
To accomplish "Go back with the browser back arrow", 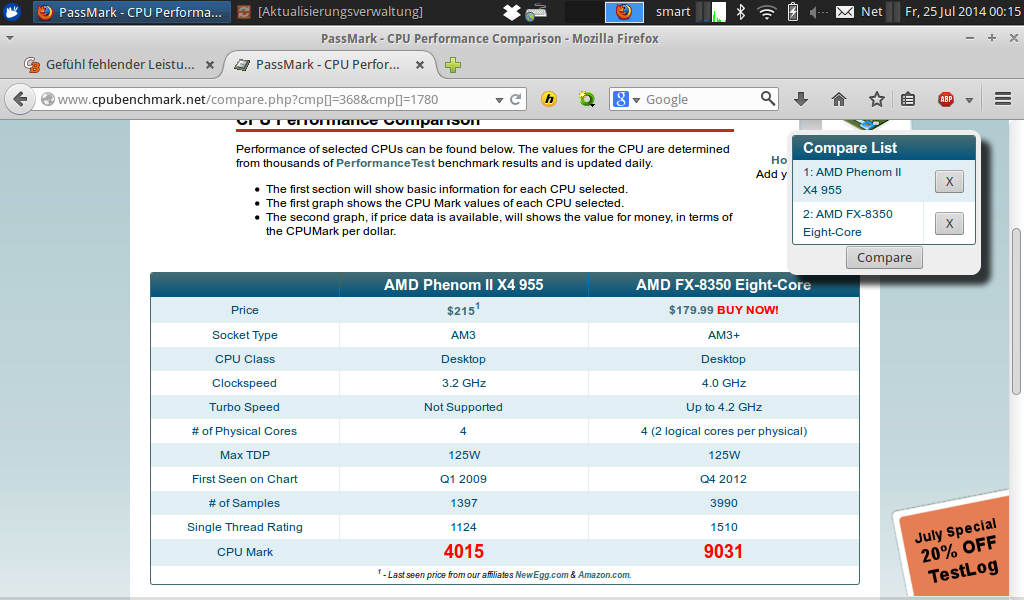I will [x=20, y=99].
